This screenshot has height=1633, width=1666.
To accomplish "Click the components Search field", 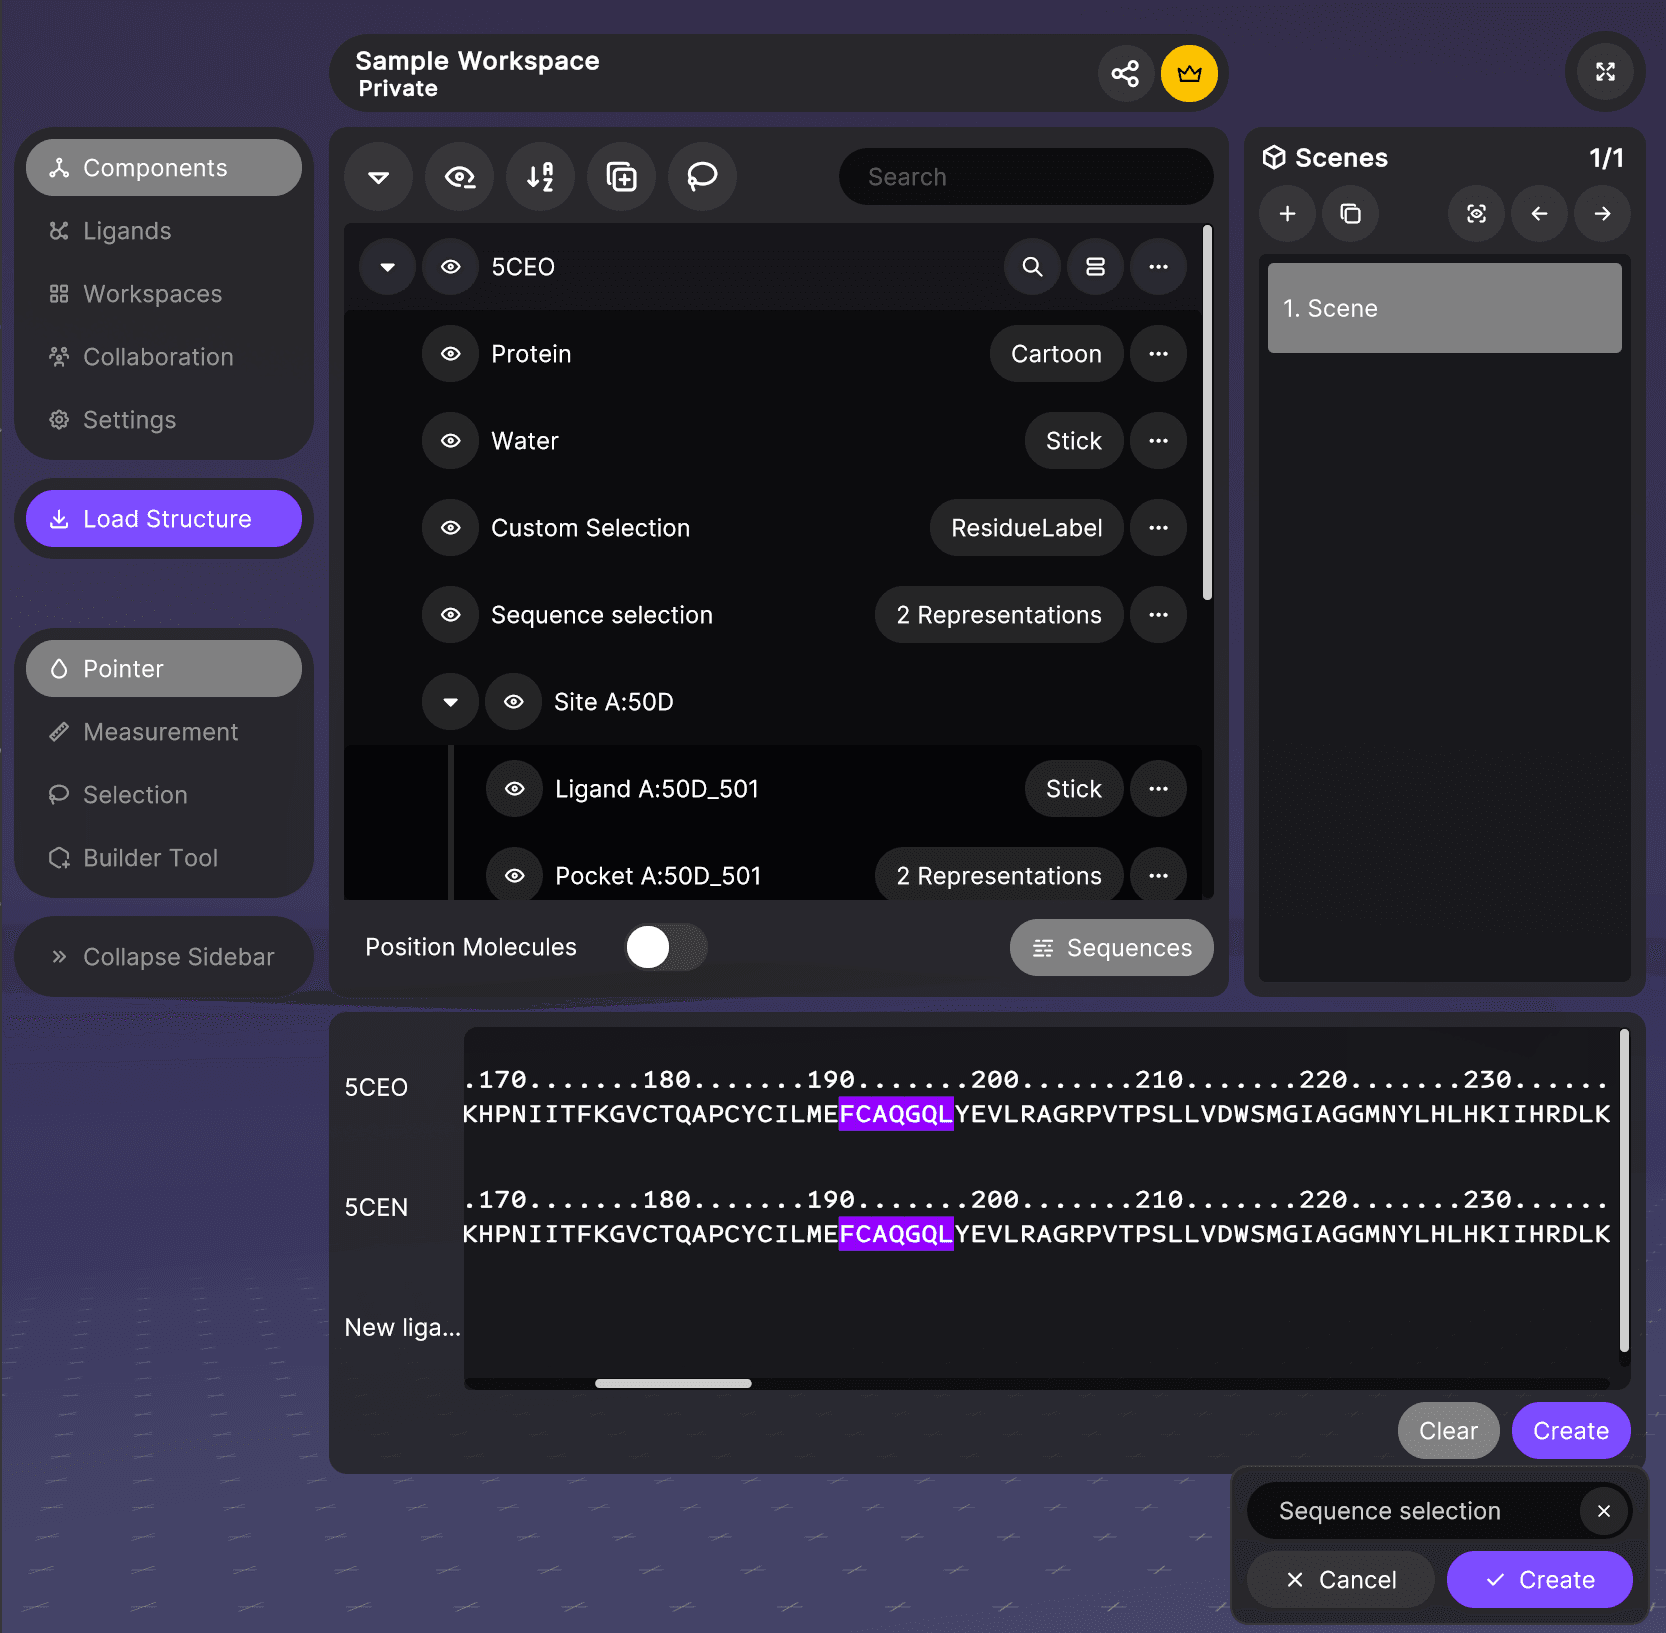I will (1025, 177).
